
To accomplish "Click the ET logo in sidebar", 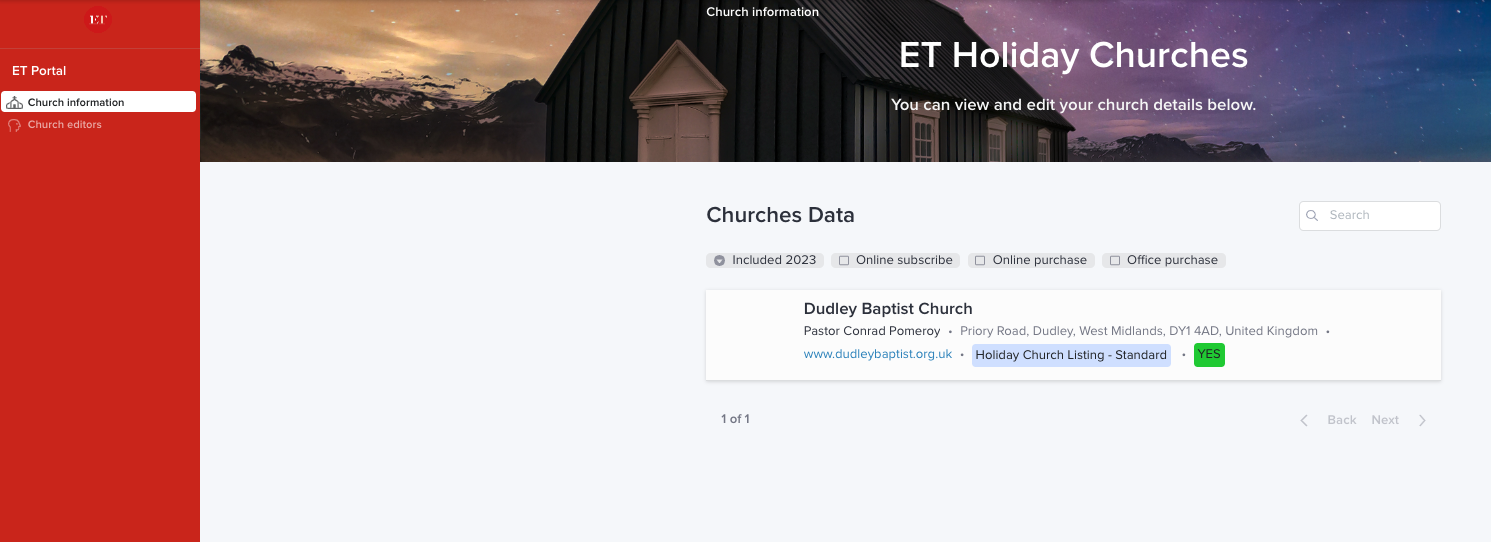I will (x=97, y=19).
